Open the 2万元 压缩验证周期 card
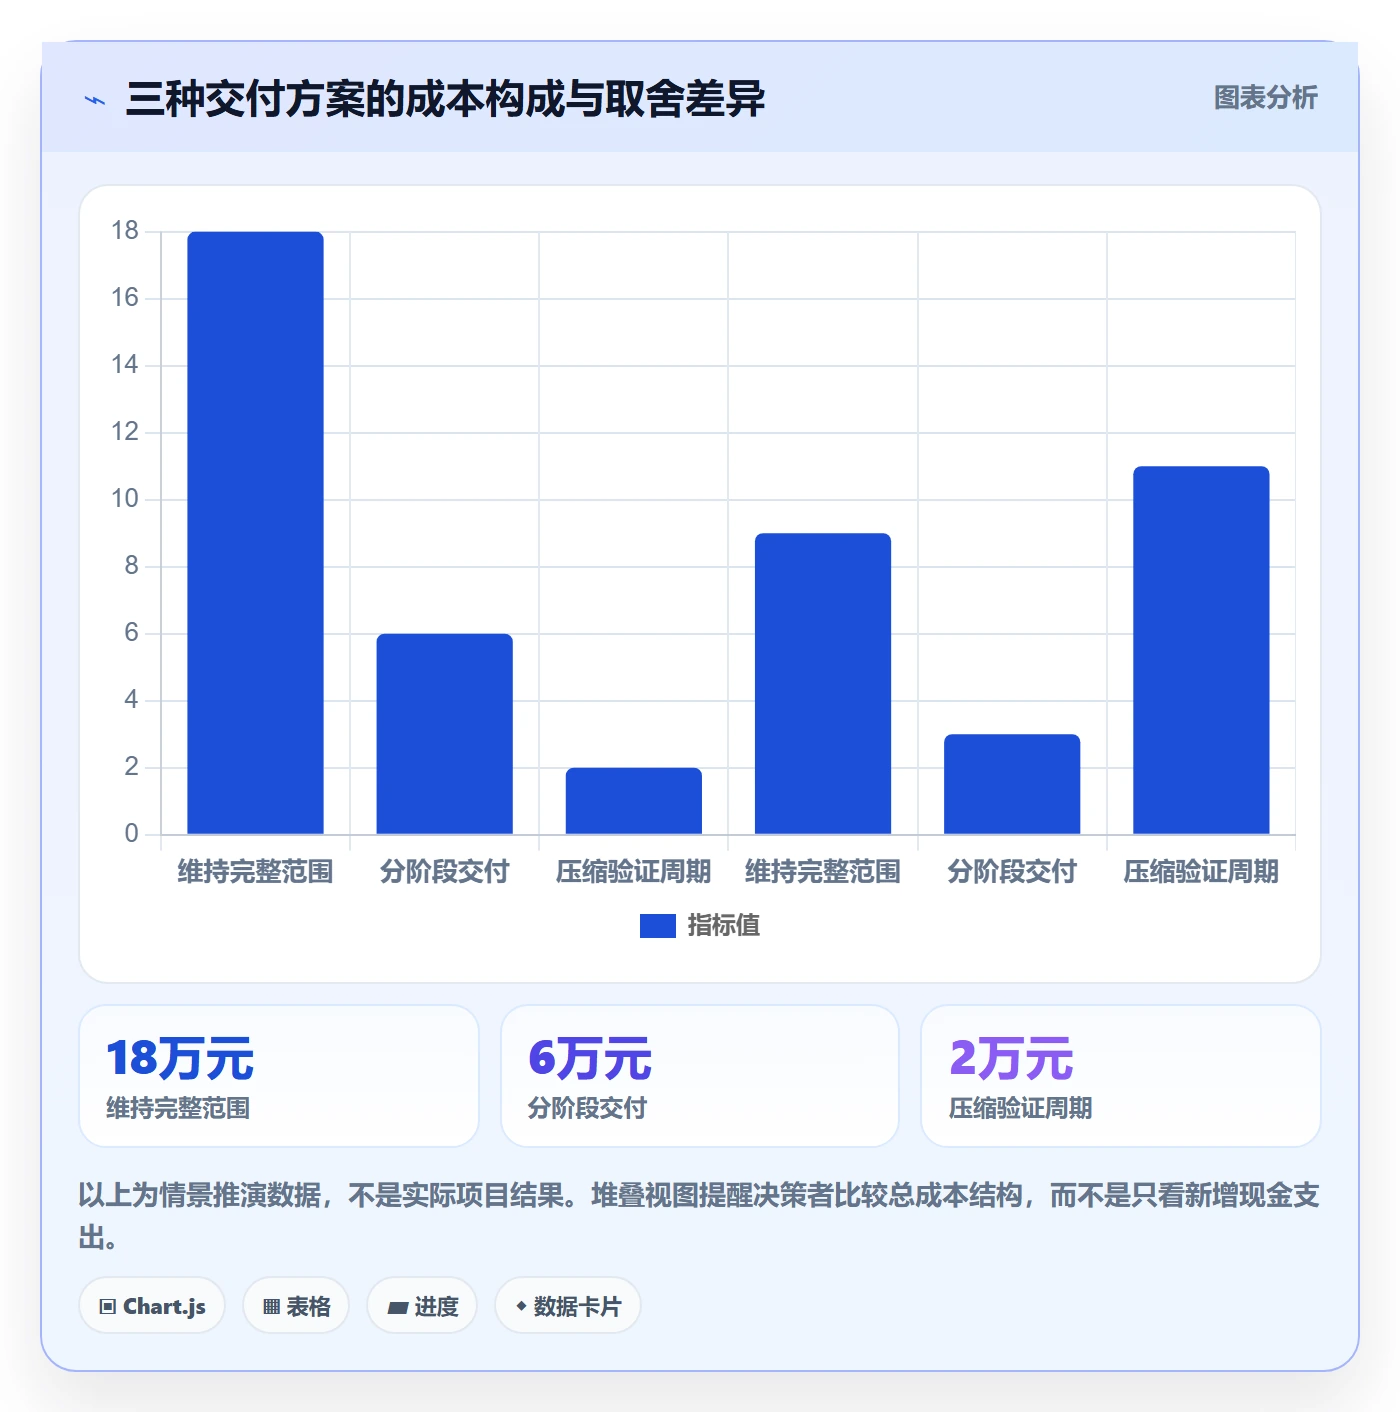The image size is (1400, 1412). tap(1121, 1076)
